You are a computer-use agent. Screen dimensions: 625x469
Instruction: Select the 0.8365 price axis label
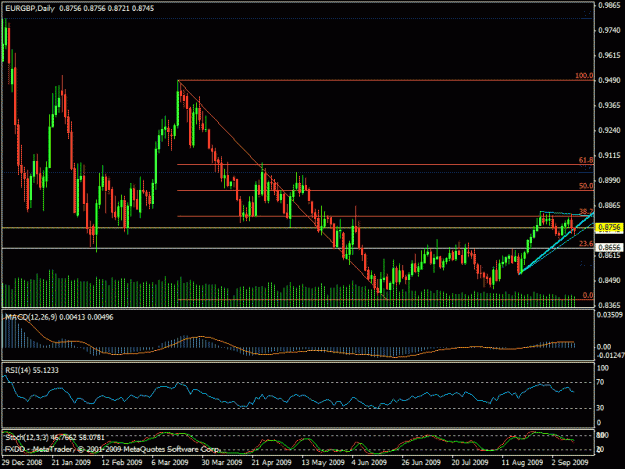(609, 305)
